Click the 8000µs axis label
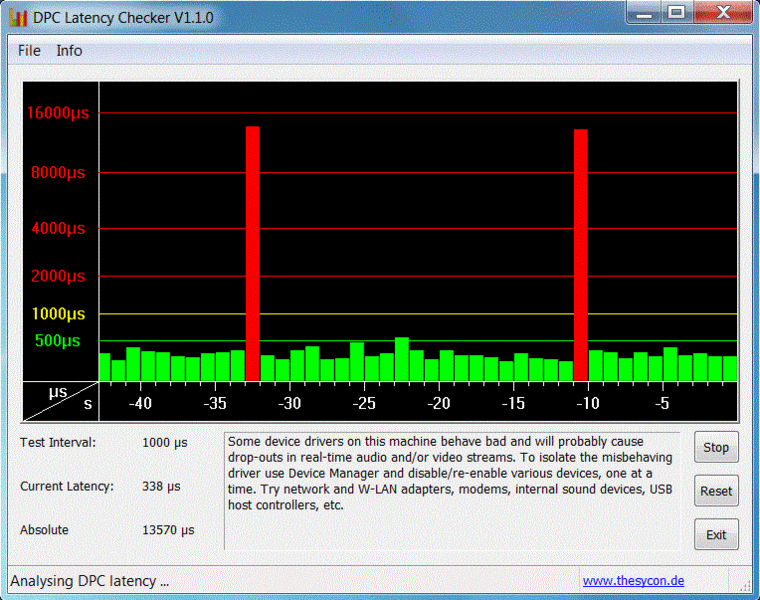The width and height of the screenshot is (760, 600). tap(58, 173)
